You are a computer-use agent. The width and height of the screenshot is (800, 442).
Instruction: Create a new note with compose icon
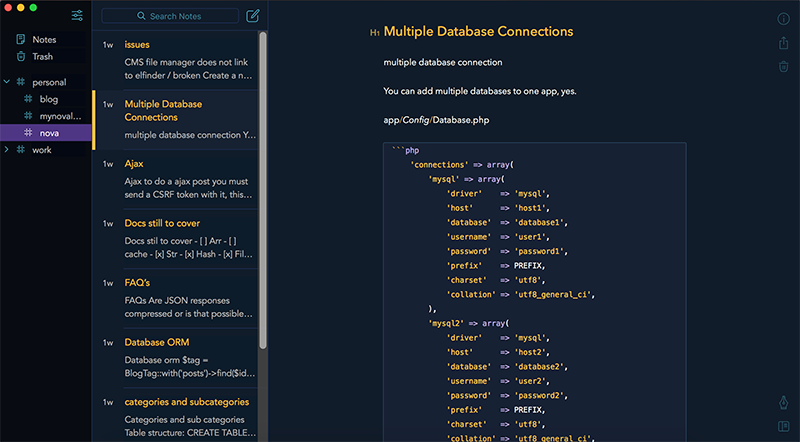253,16
